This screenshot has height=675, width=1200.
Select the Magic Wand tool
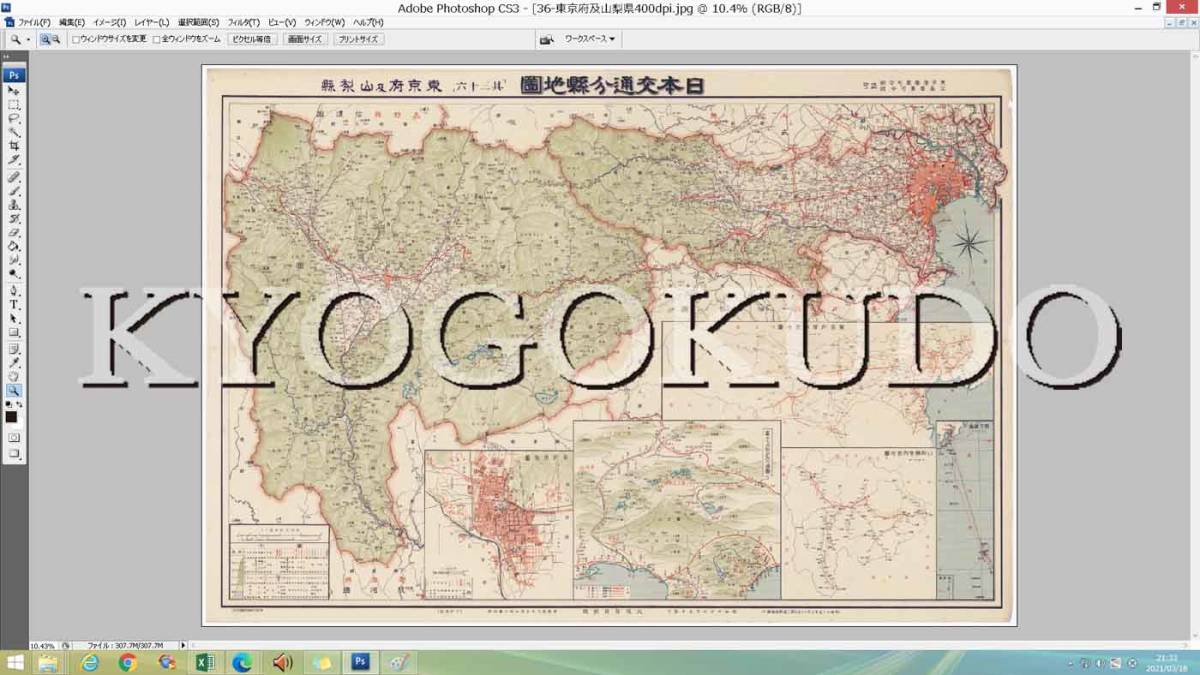click(x=14, y=132)
